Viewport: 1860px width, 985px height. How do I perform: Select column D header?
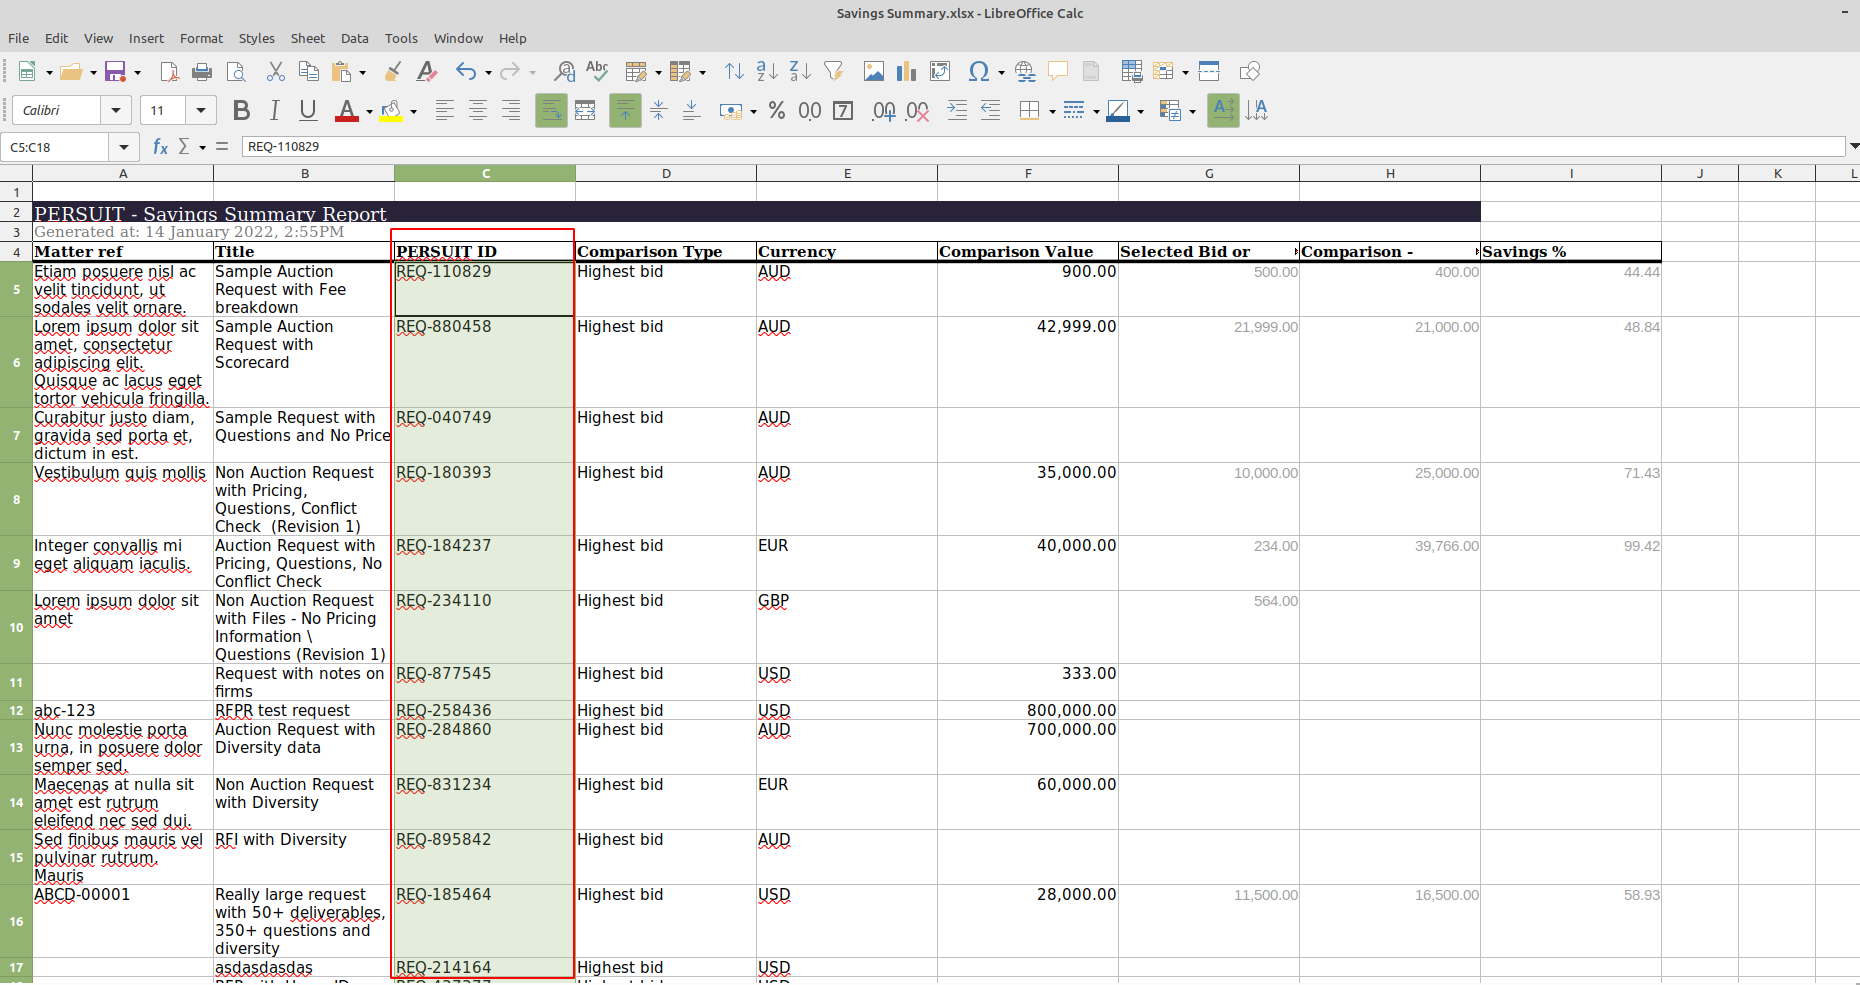pos(666,173)
